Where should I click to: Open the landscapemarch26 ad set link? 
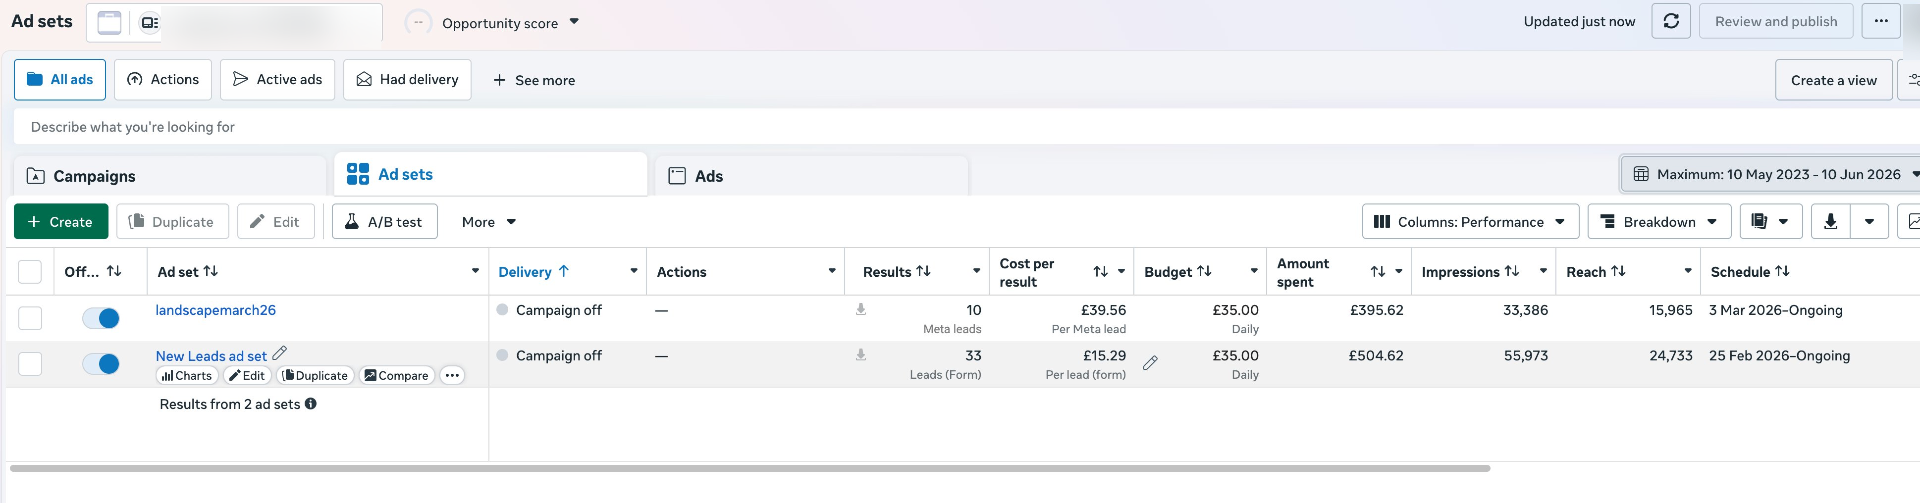tap(216, 310)
